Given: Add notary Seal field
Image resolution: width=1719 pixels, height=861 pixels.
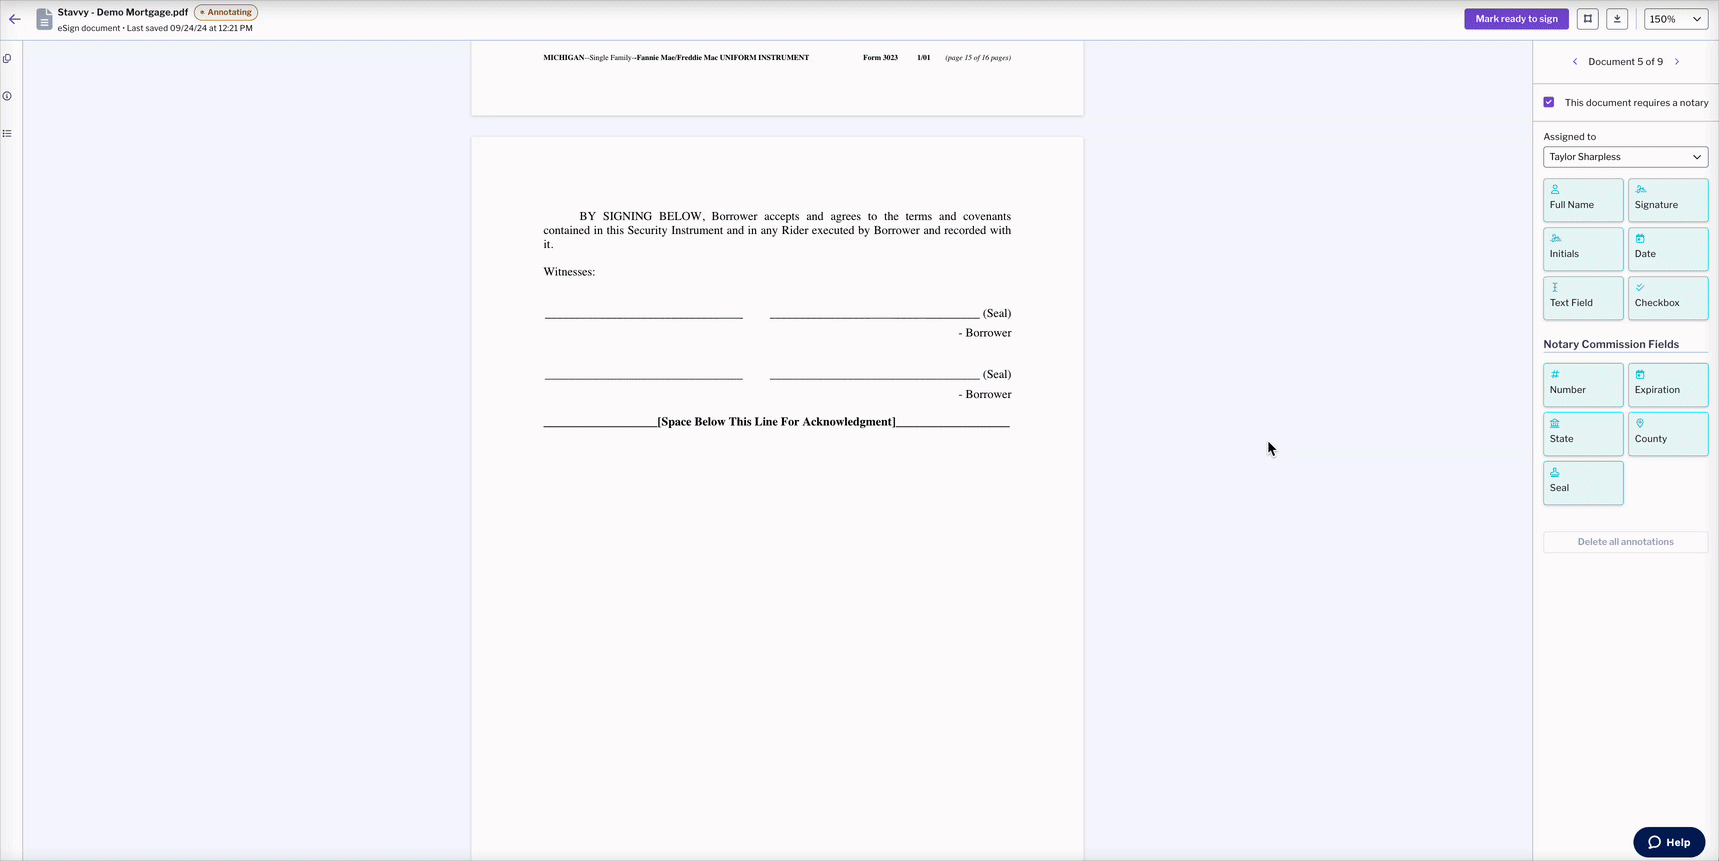Looking at the screenshot, I should [x=1583, y=483].
